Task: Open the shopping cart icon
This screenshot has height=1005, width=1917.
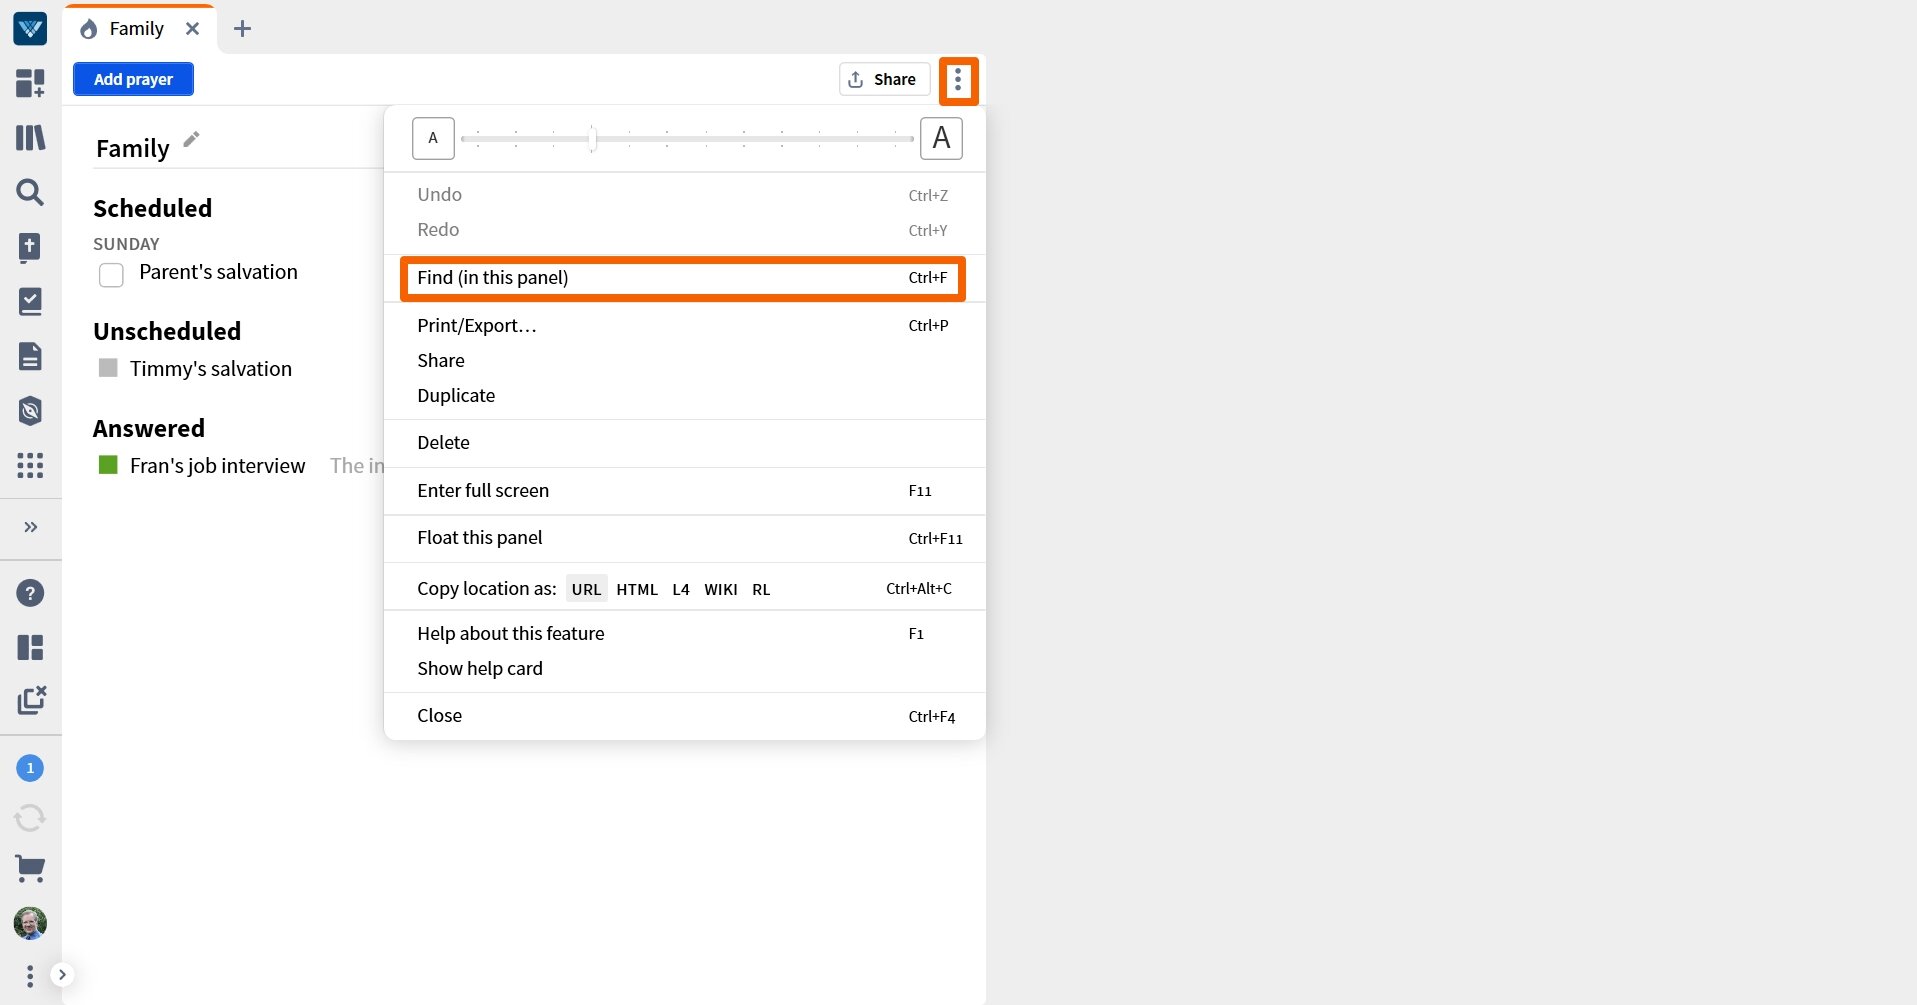Action: coord(30,869)
